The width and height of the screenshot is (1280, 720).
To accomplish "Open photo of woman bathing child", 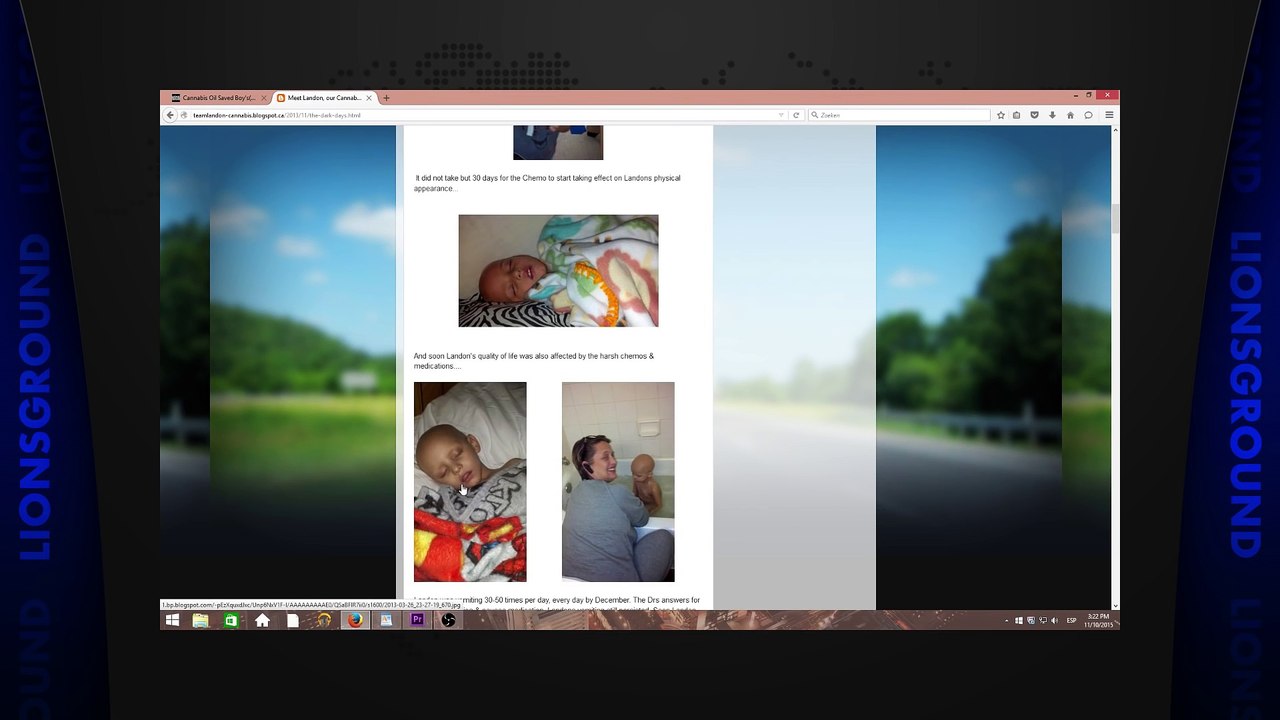I will (618, 482).
